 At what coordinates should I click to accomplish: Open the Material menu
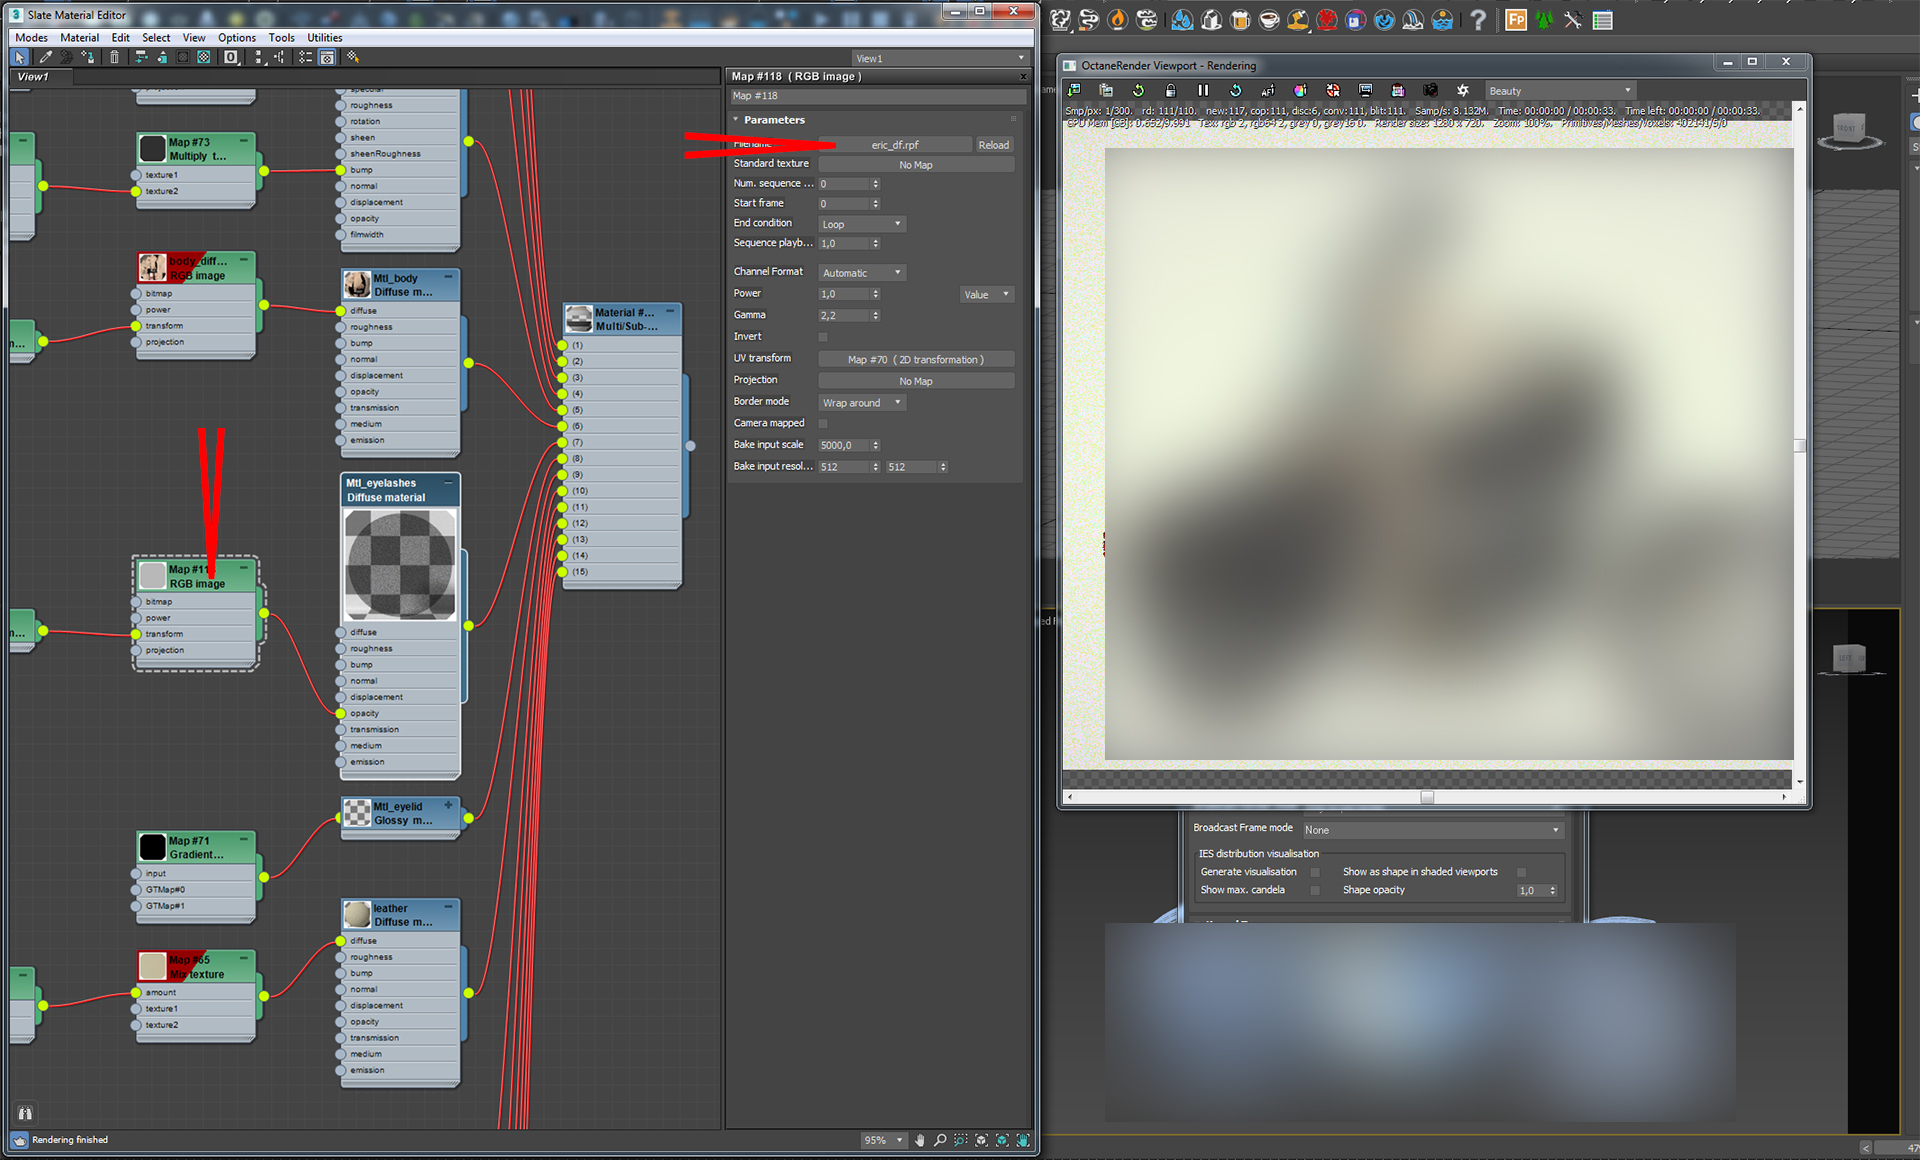(x=79, y=38)
